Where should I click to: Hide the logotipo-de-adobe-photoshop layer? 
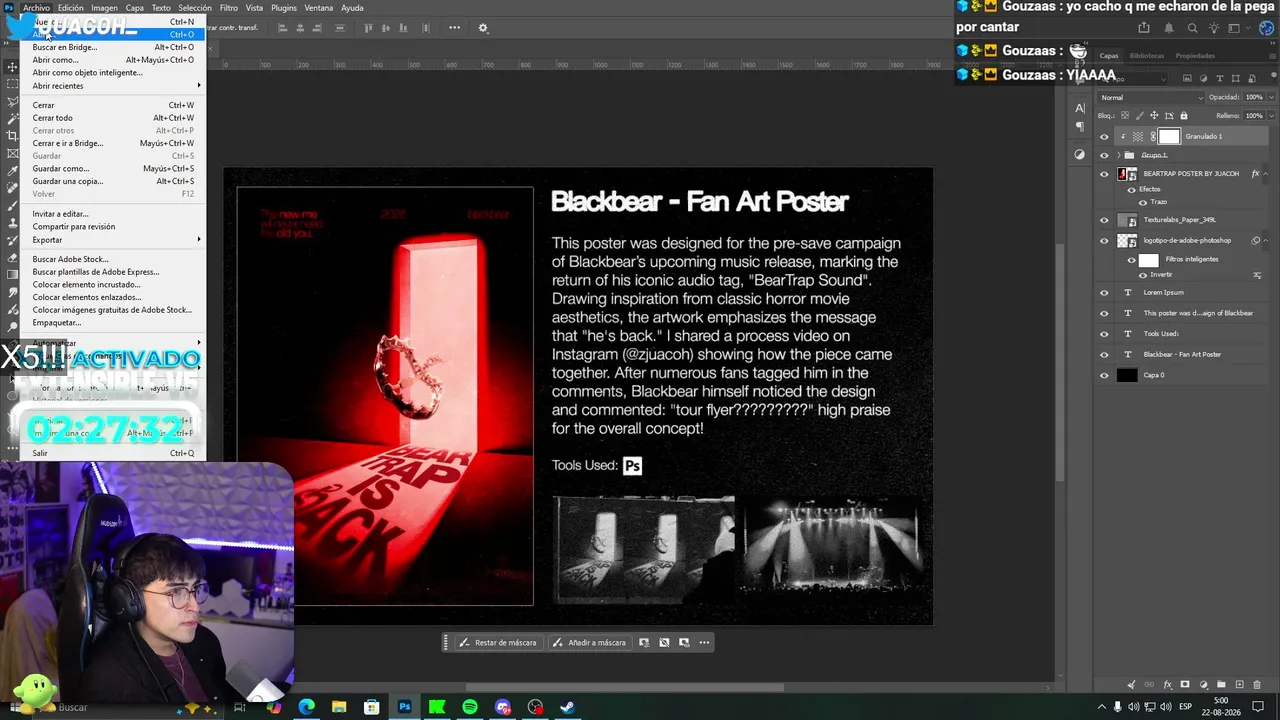(x=1104, y=241)
